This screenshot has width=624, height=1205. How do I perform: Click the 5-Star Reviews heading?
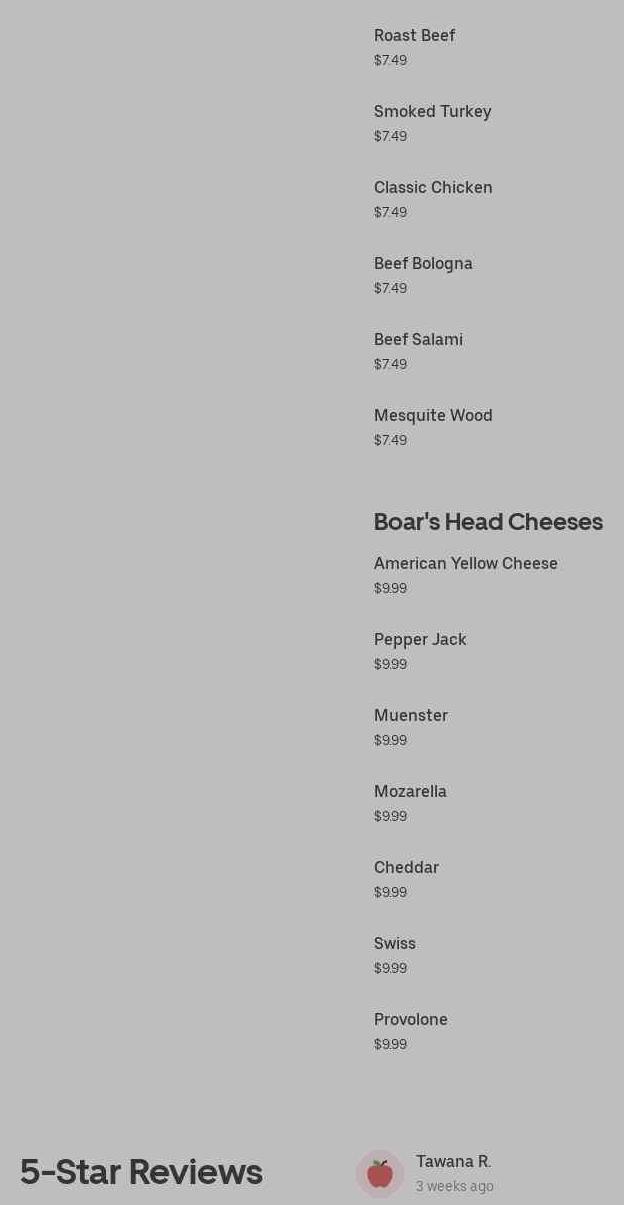coord(141,1172)
